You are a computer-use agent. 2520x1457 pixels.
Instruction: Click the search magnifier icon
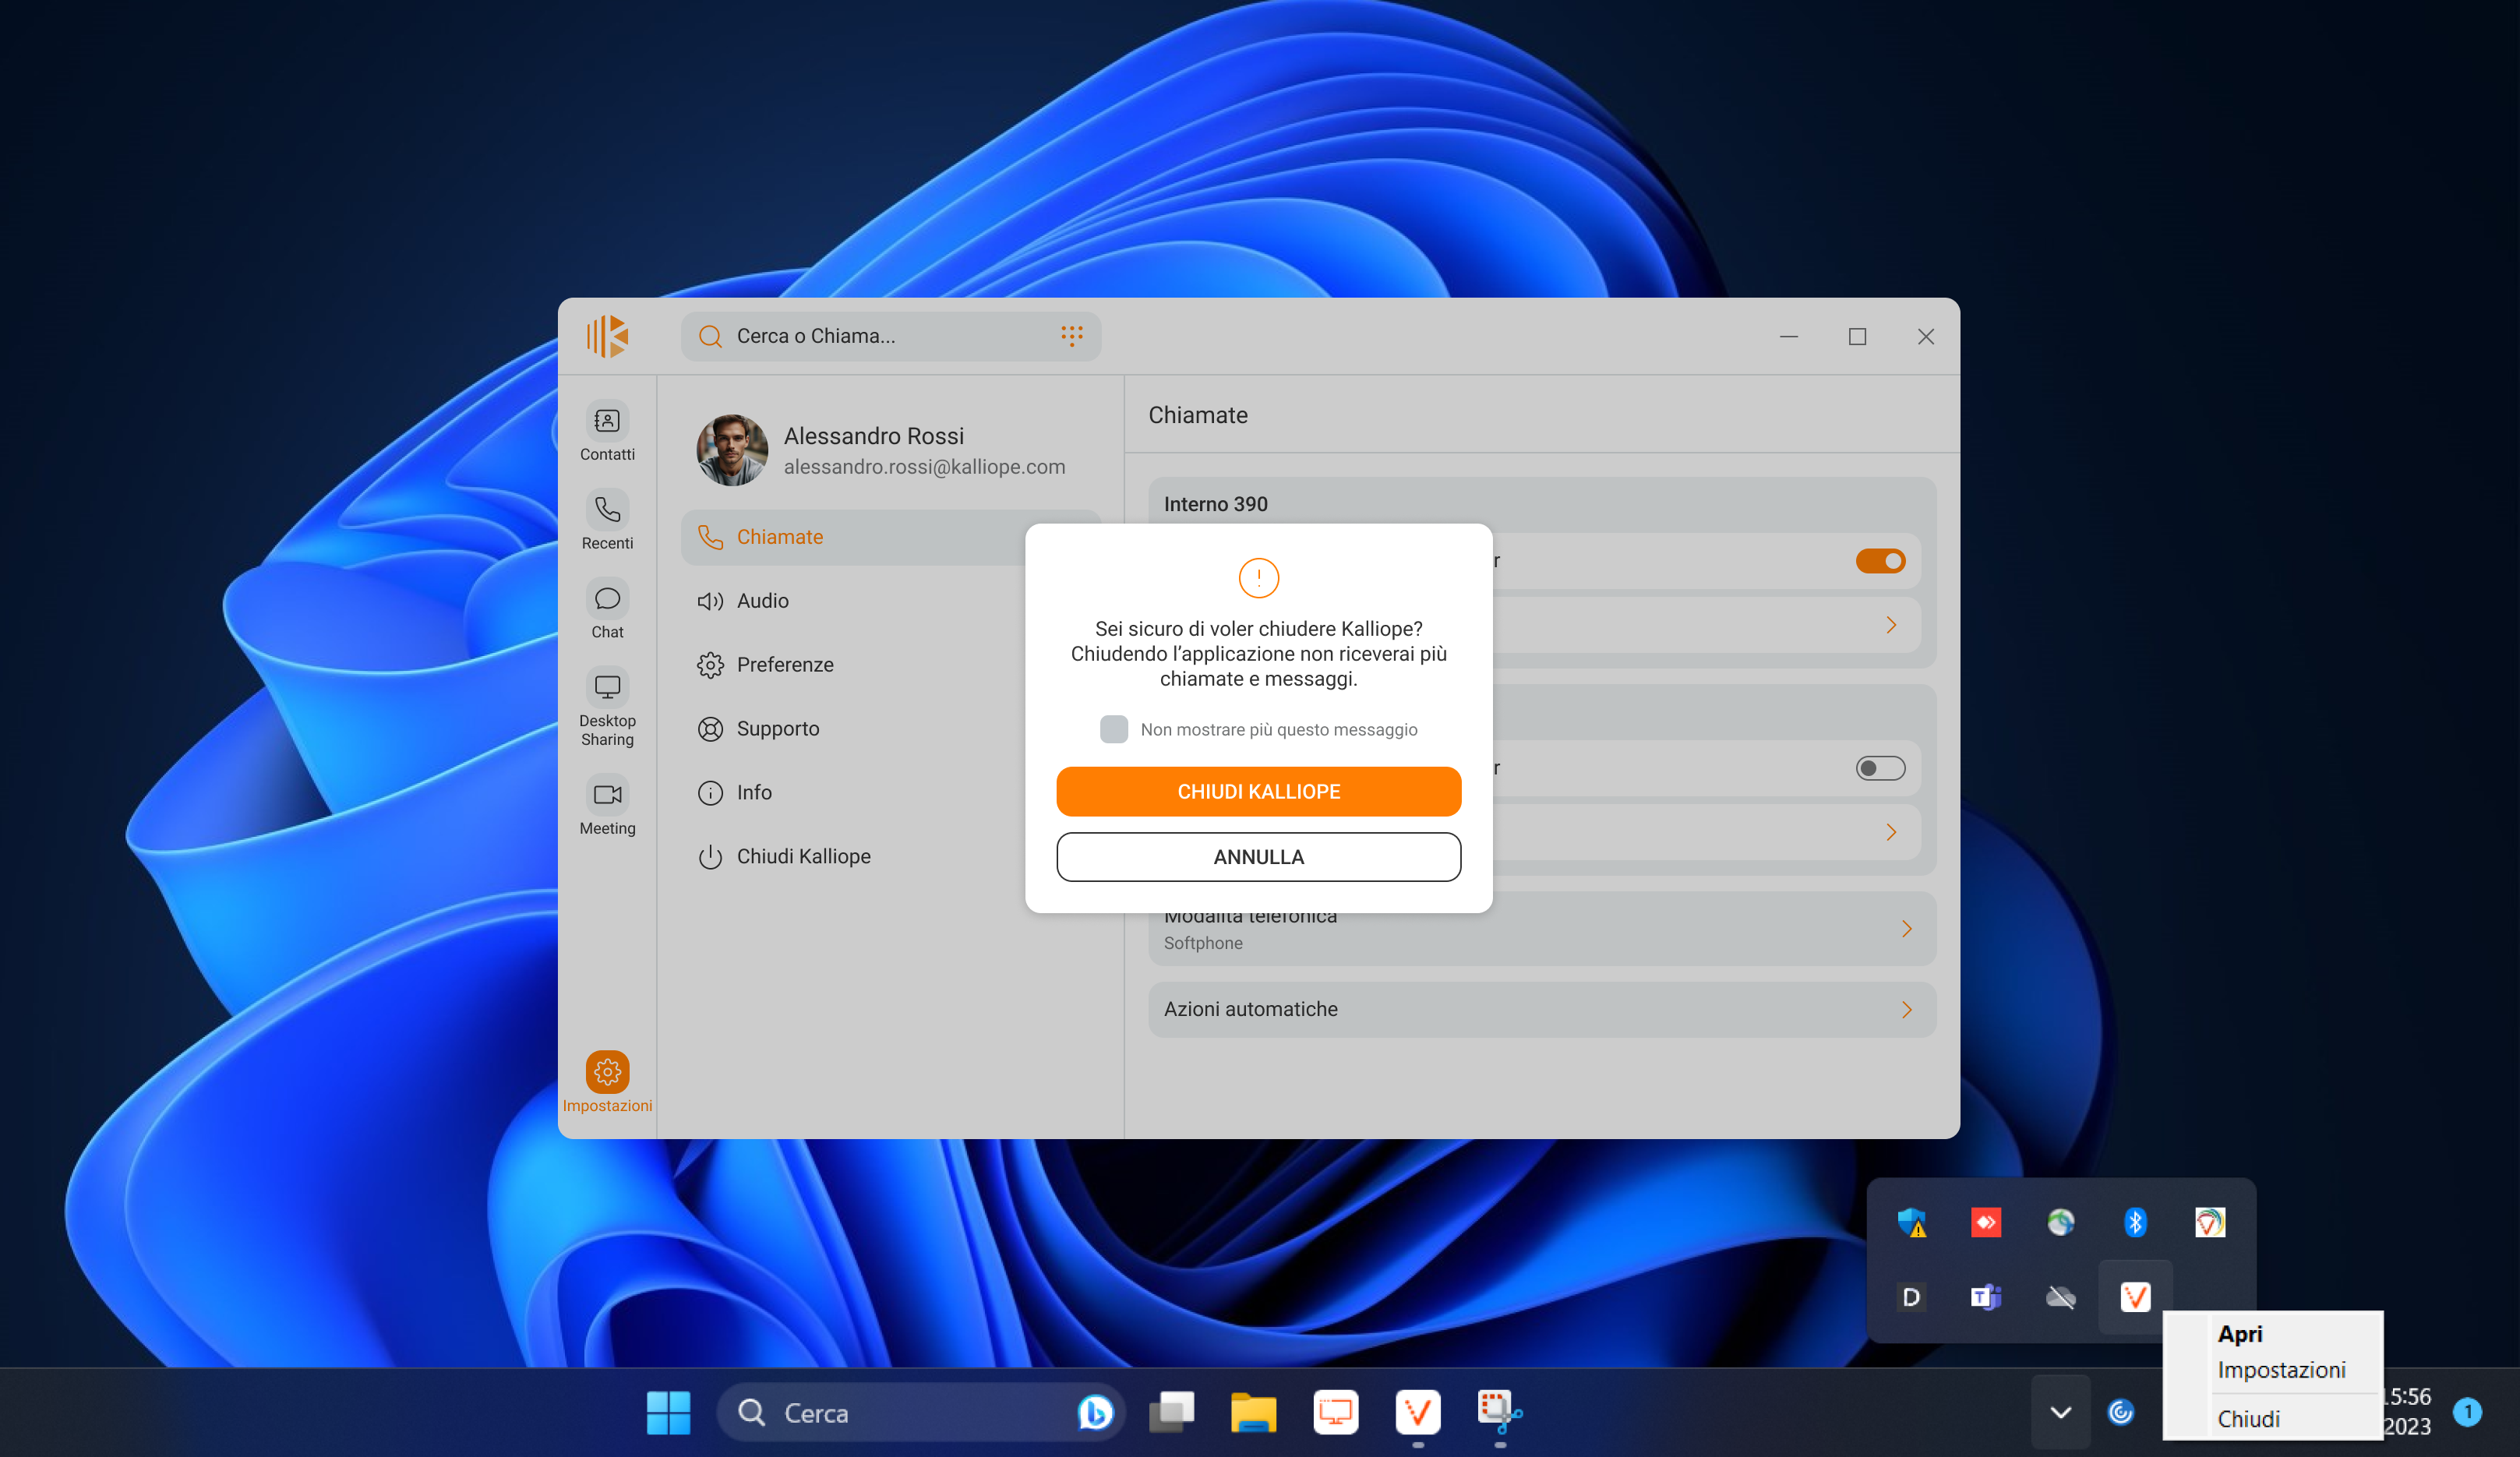(x=710, y=336)
